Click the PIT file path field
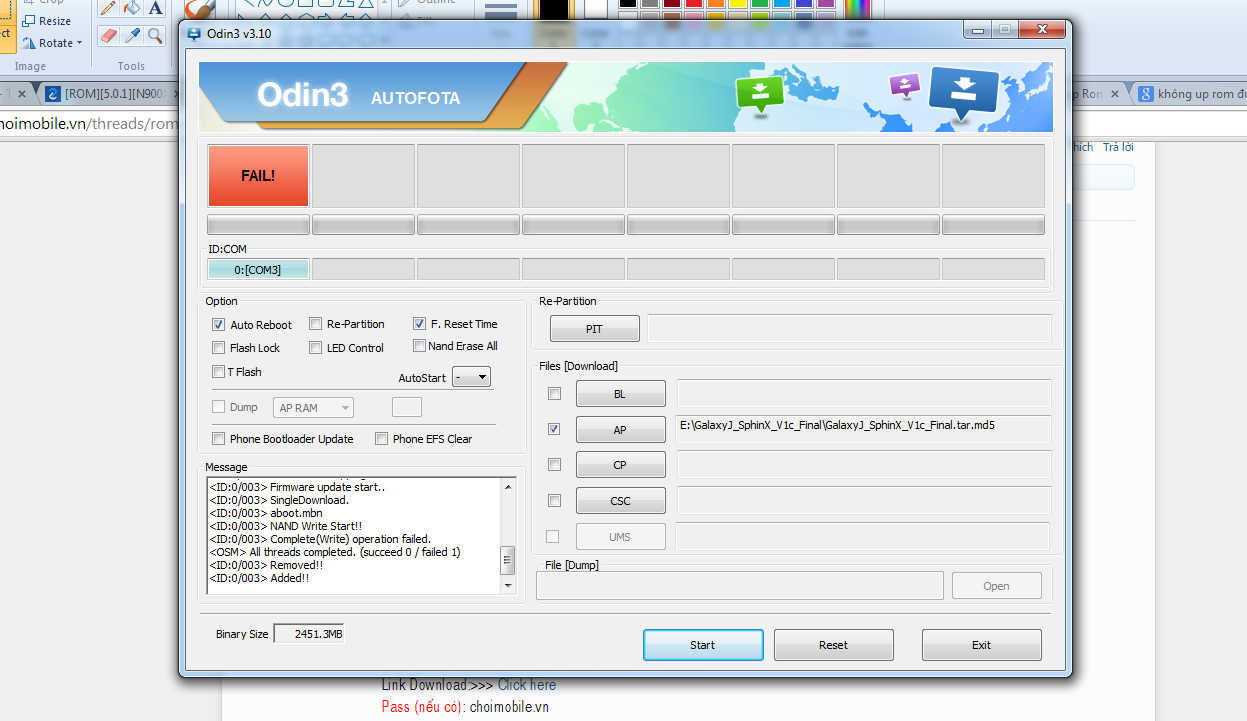 [x=849, y=328]
